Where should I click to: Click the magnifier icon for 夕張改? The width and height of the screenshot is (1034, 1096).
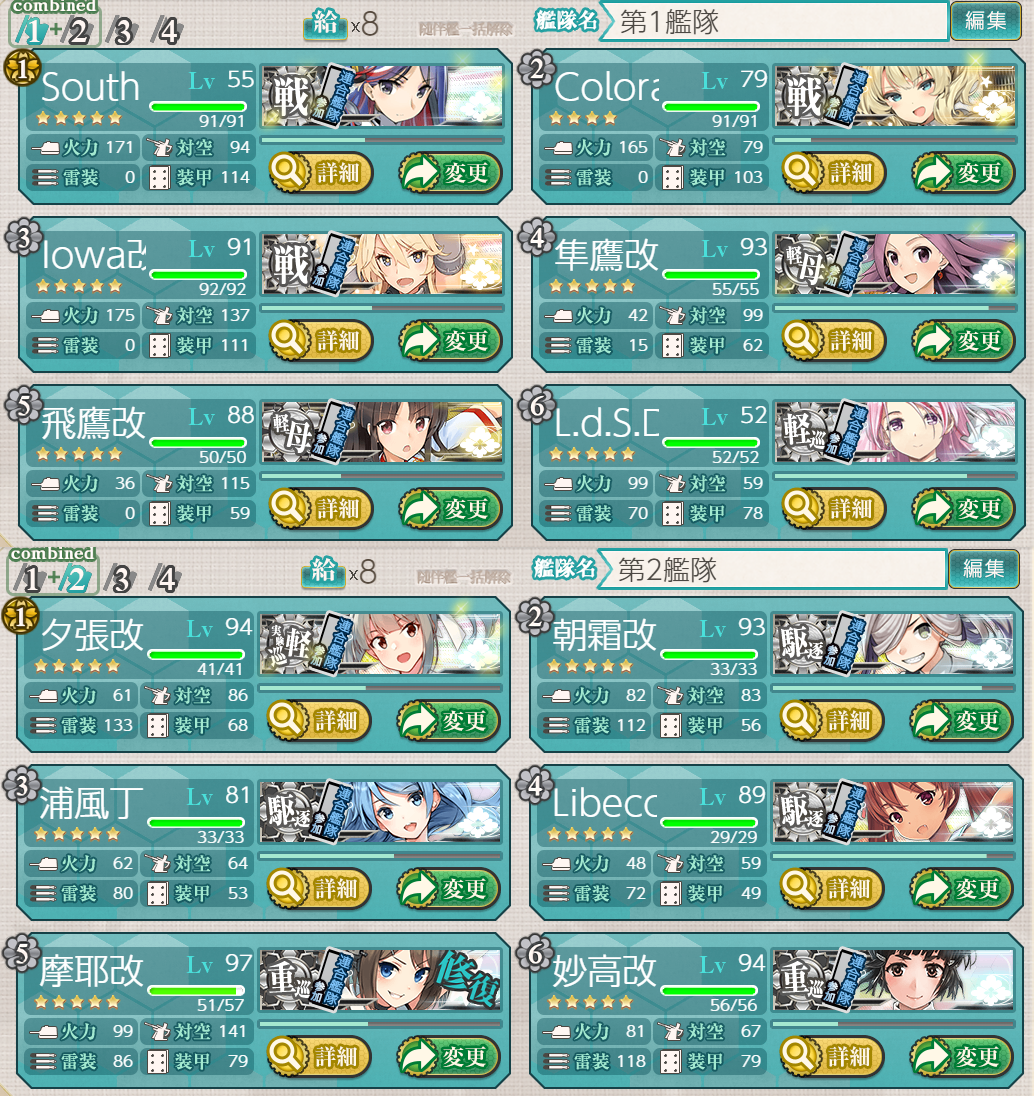click(x=285, y=720)
